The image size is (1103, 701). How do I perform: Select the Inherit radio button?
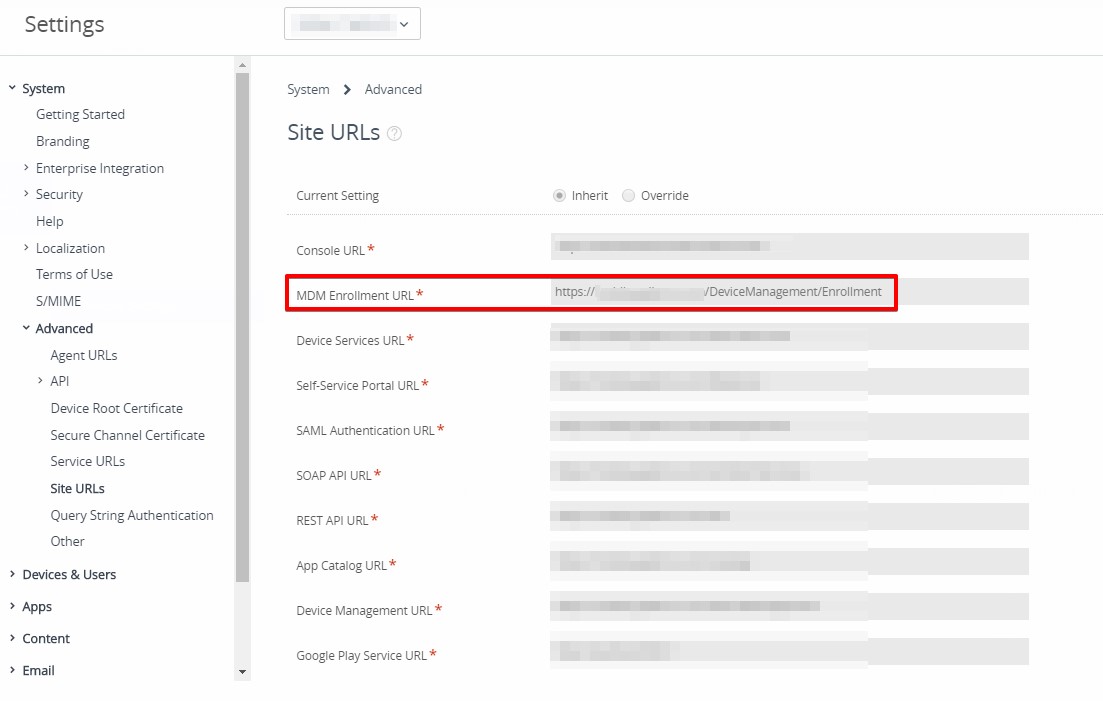[x=559, y=196]
